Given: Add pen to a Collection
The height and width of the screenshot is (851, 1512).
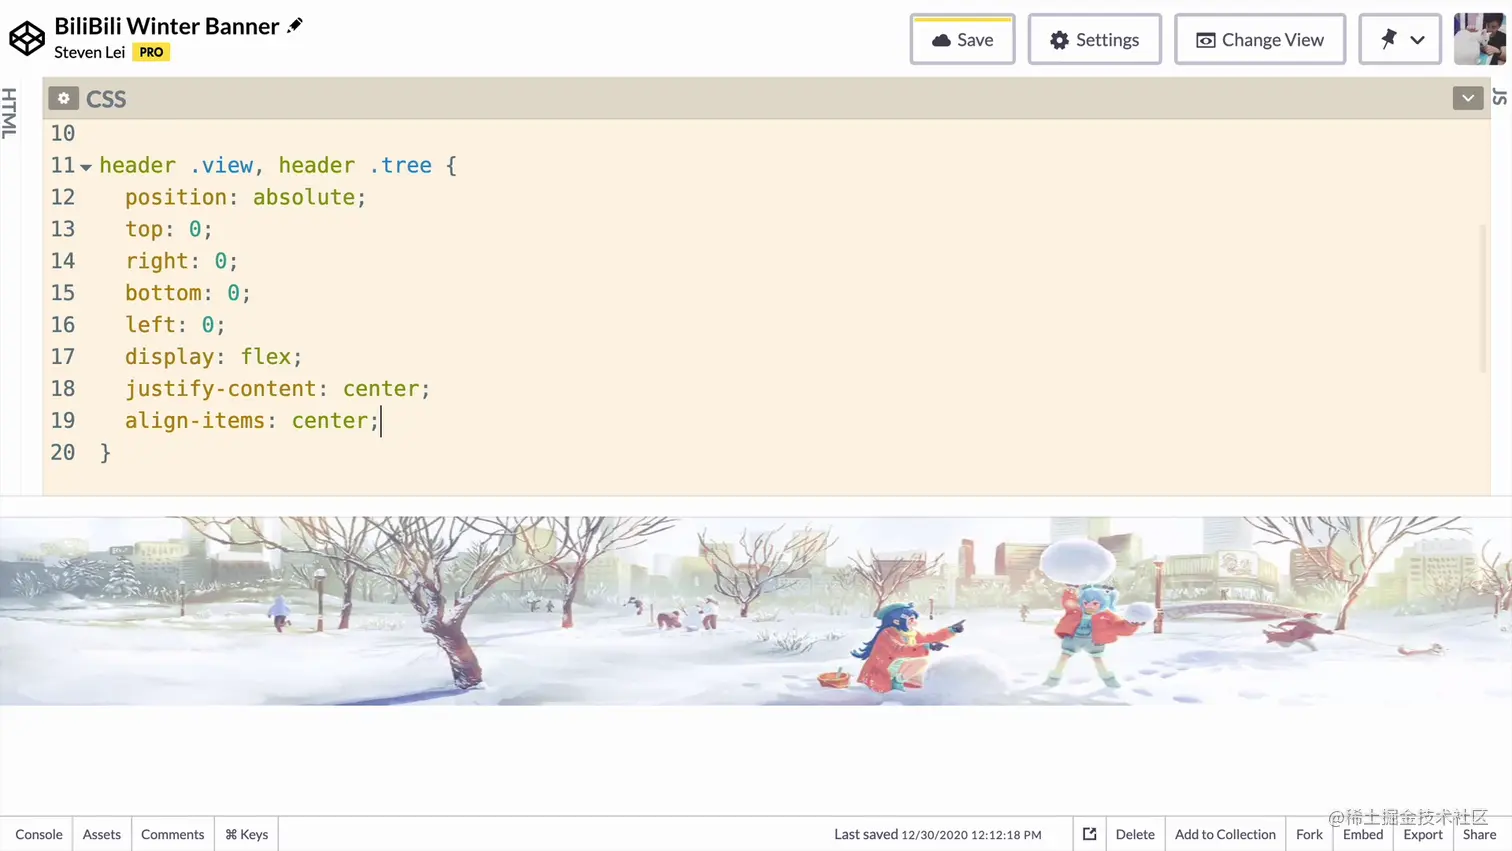Looking at the screenshot, I should click(1225, 834).
